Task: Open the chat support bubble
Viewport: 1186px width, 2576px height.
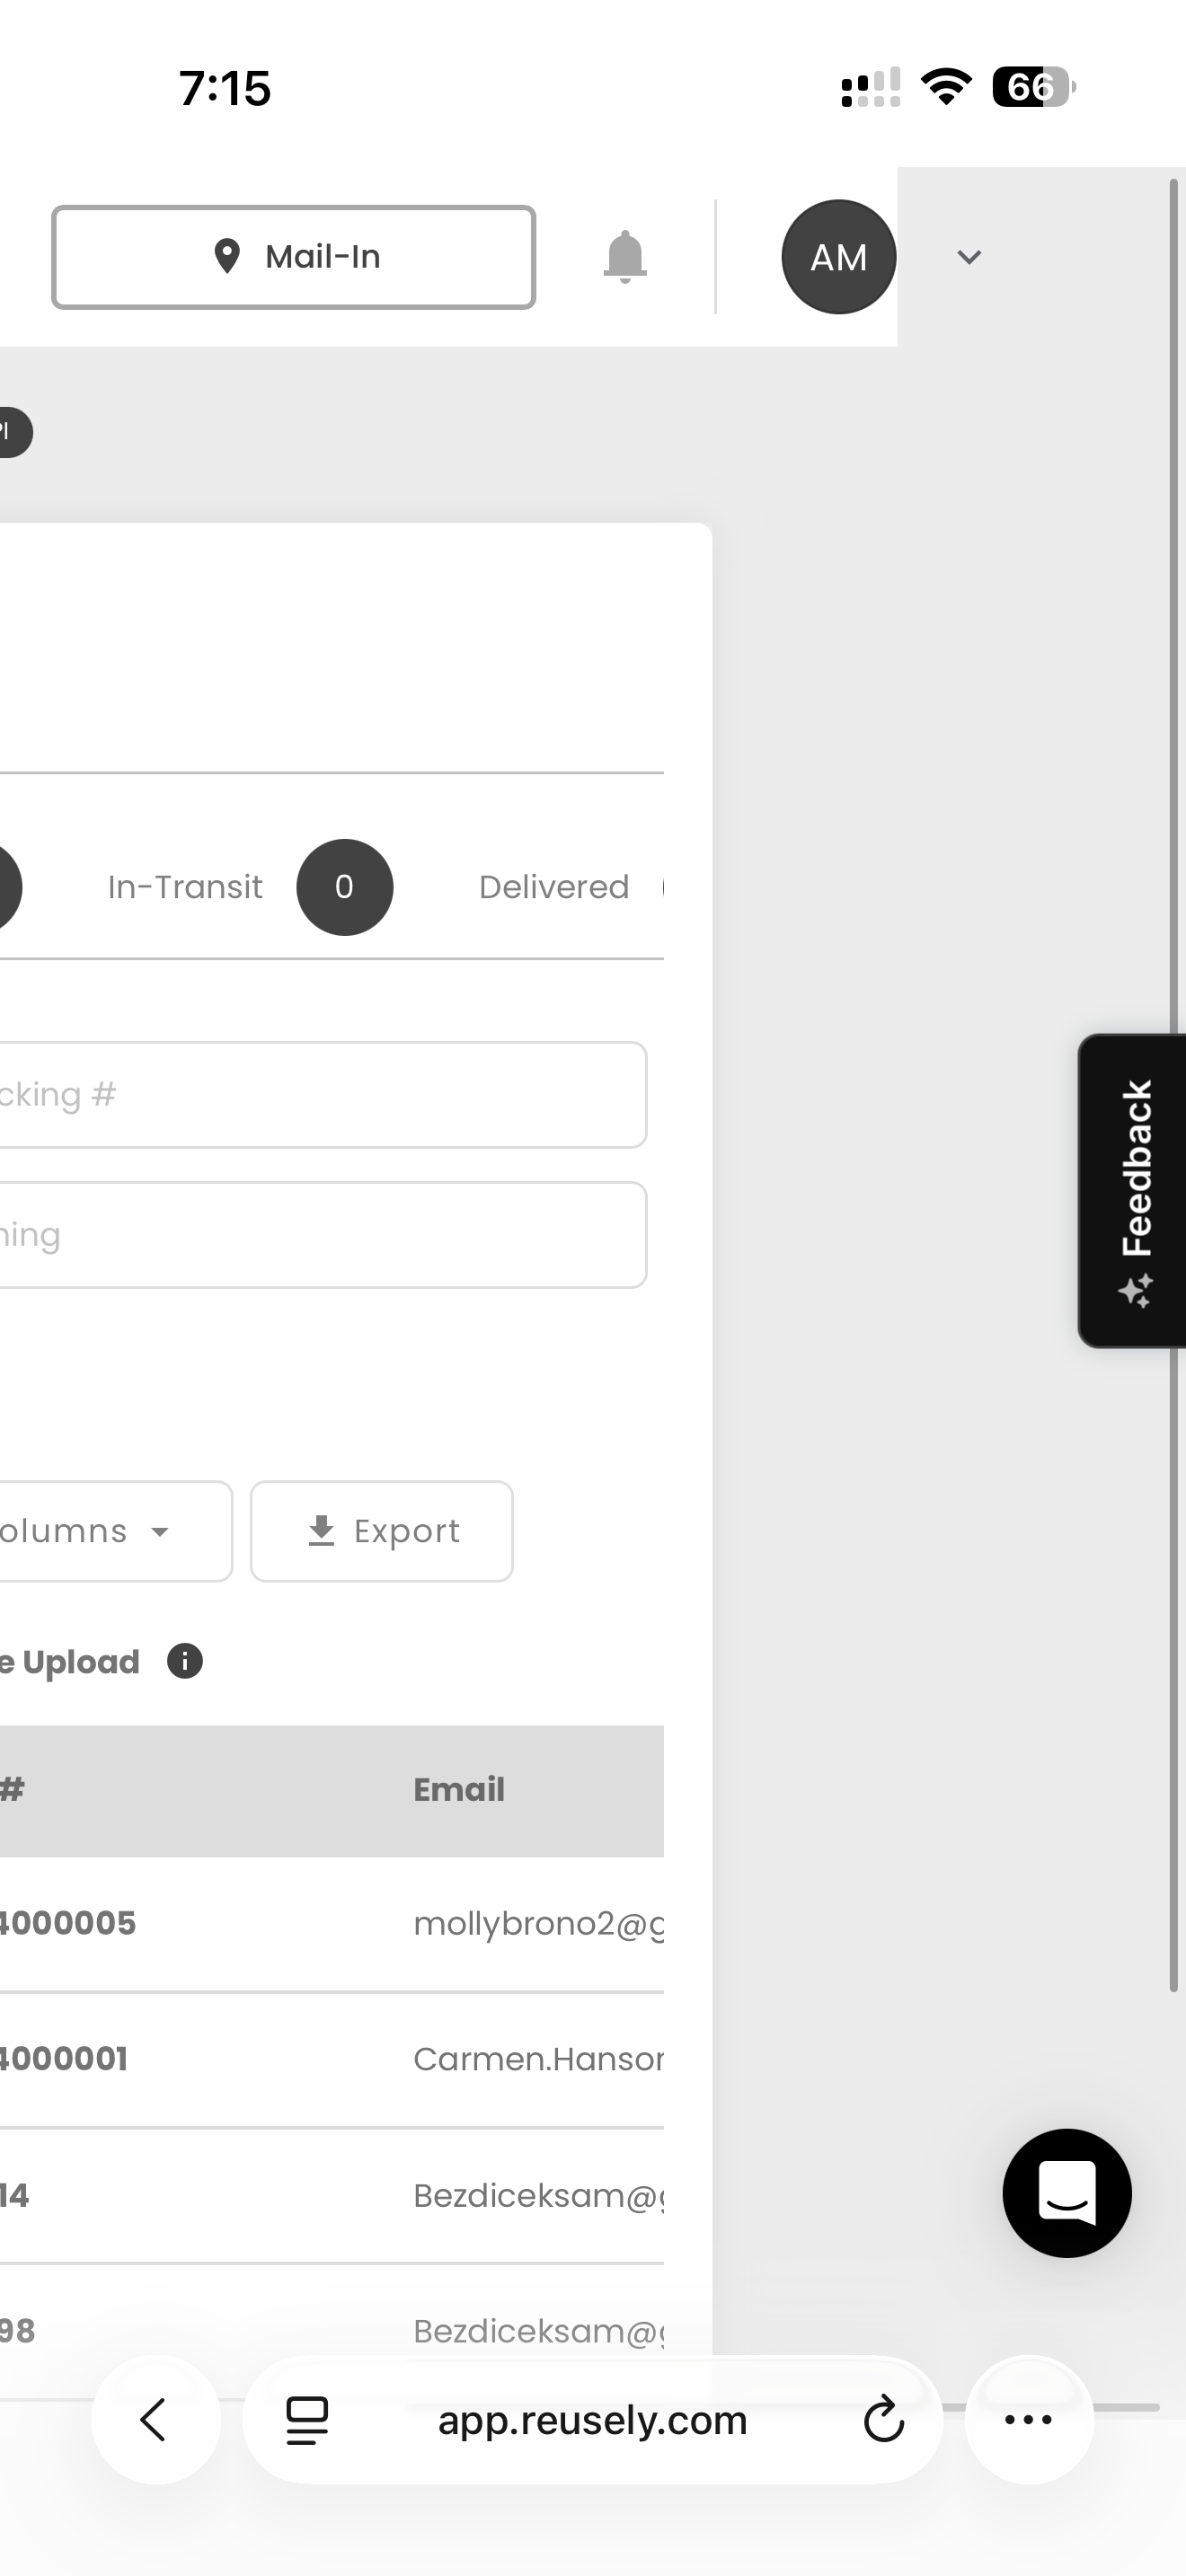Action: tap(1066, 2193)
